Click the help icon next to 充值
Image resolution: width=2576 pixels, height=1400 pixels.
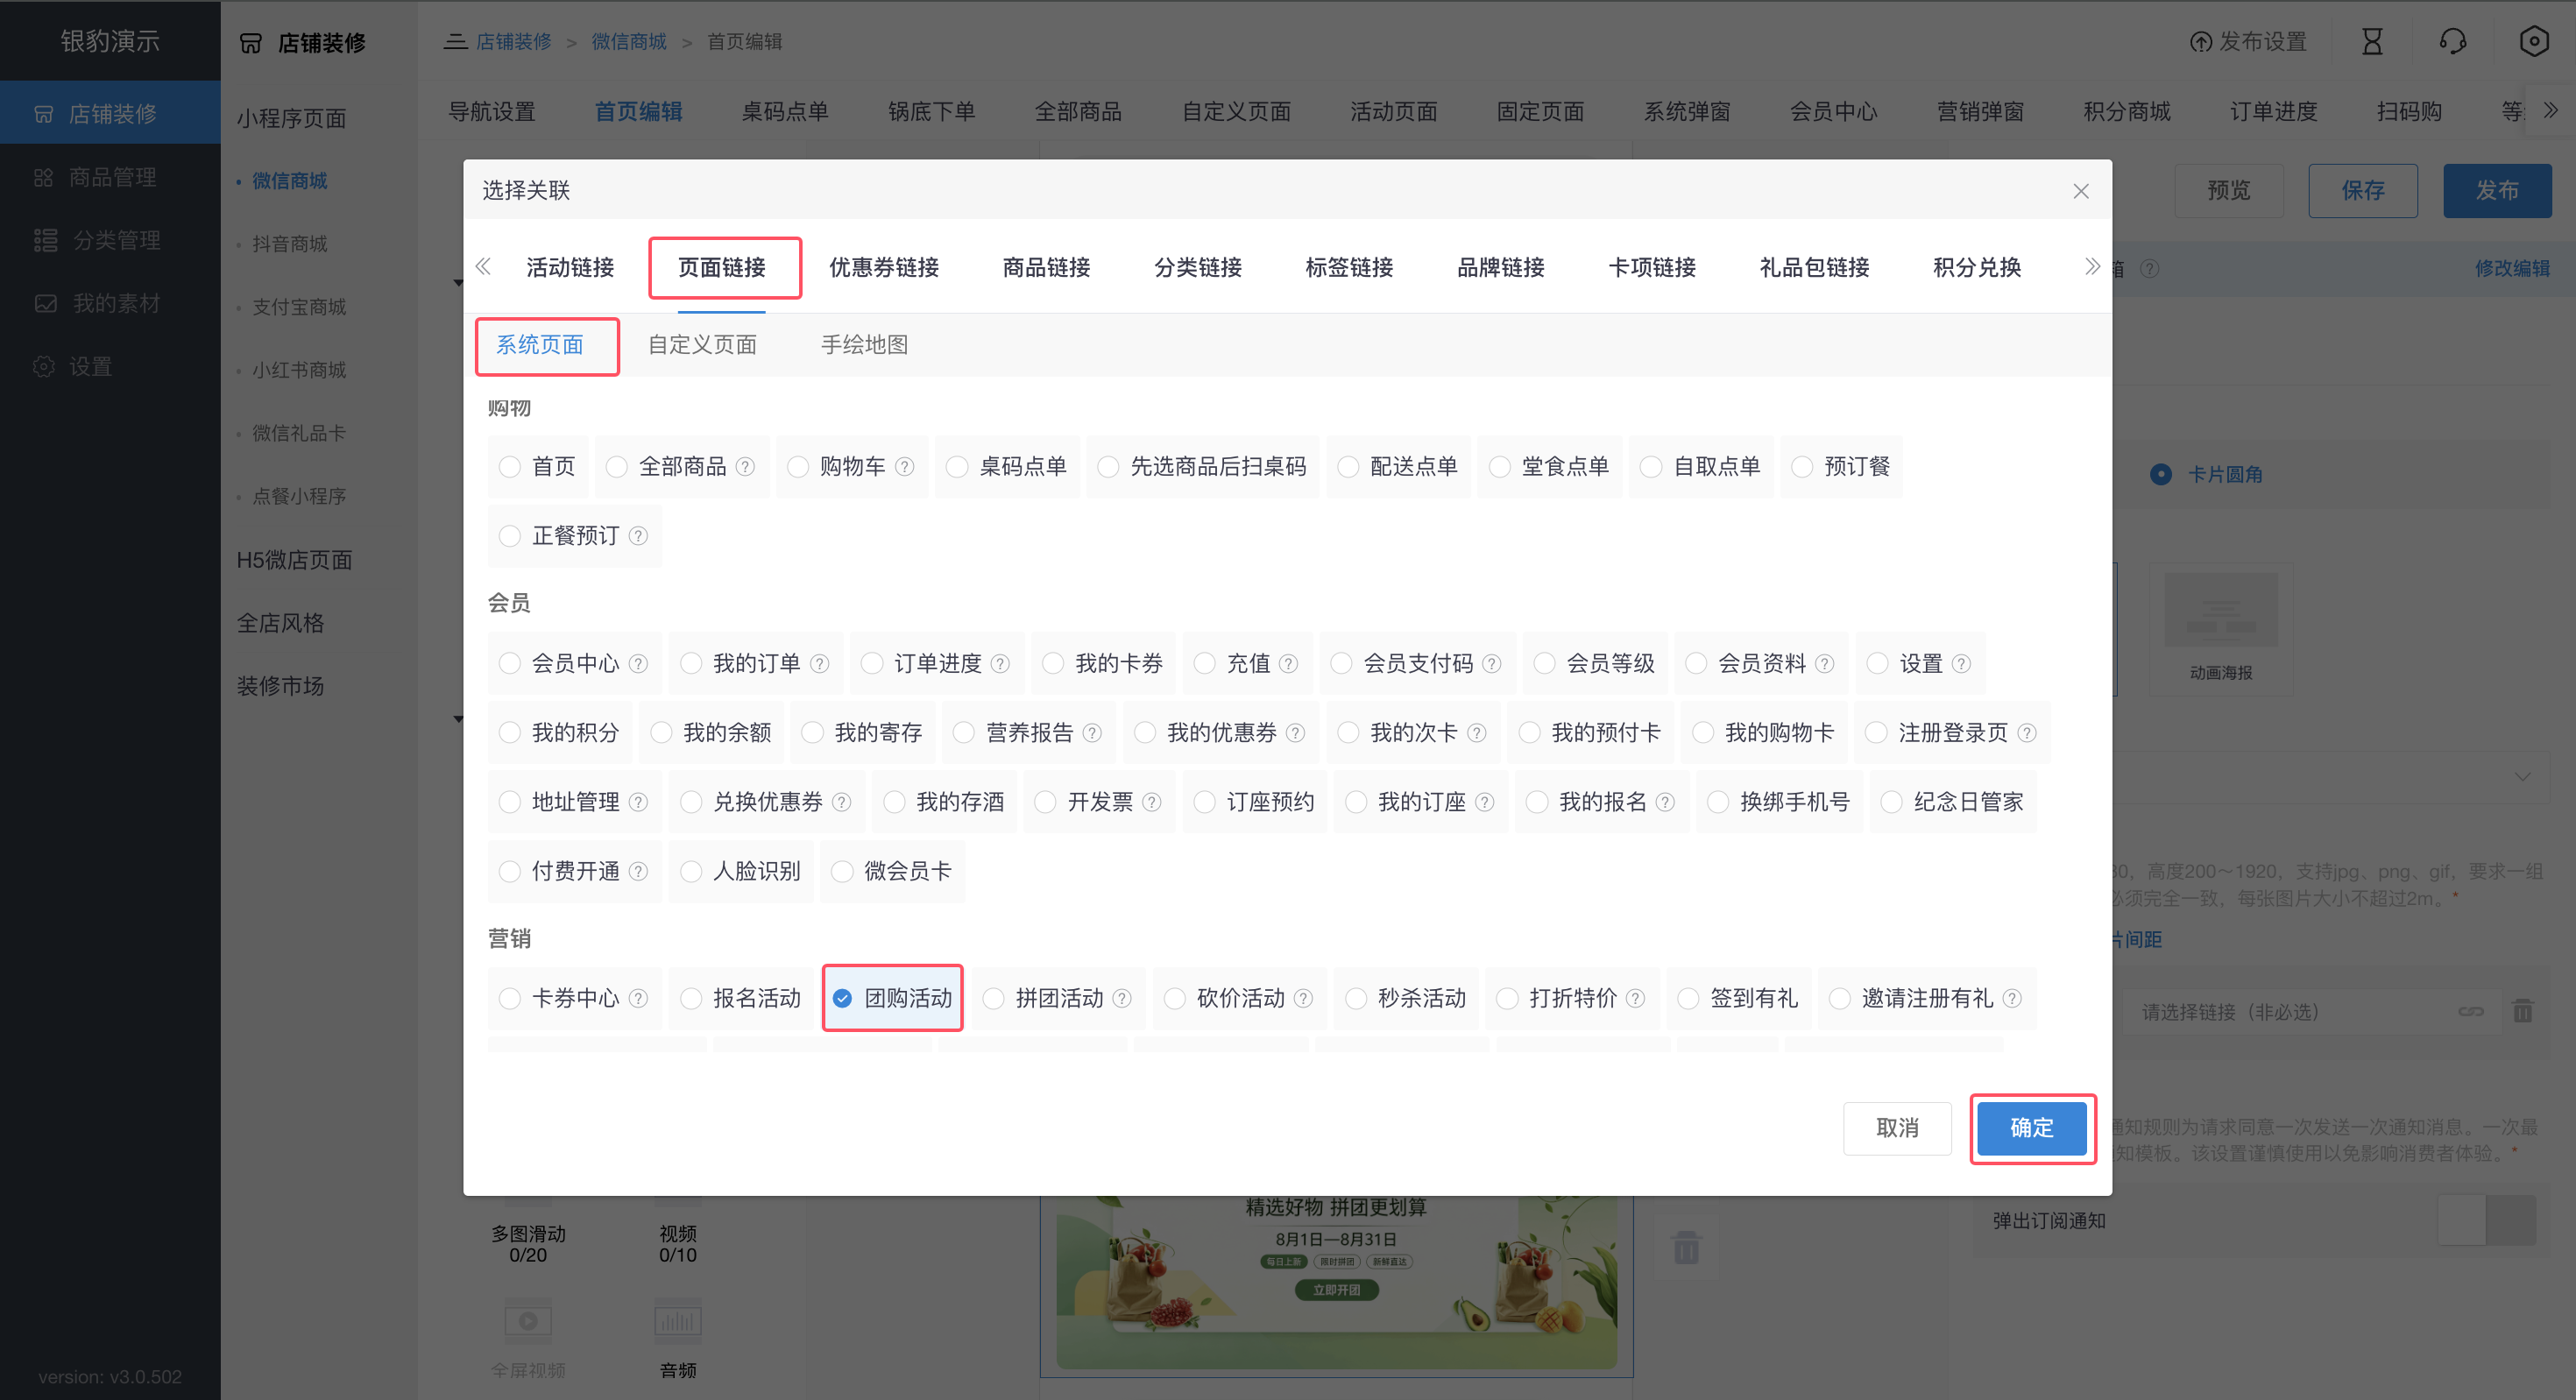(x=1288, y=664)
